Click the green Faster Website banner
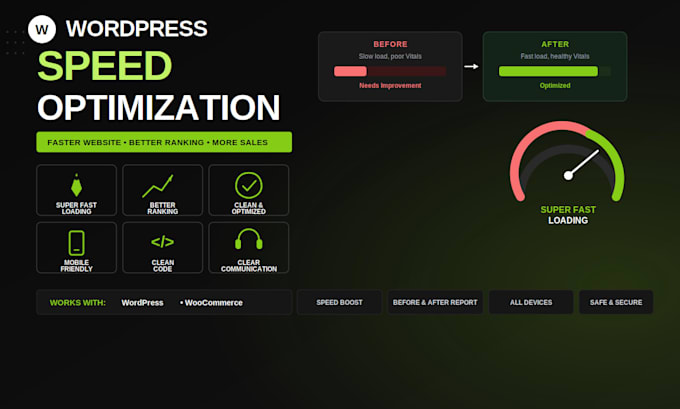This screenshot has height=409, width=680. (x=164, y=142)
